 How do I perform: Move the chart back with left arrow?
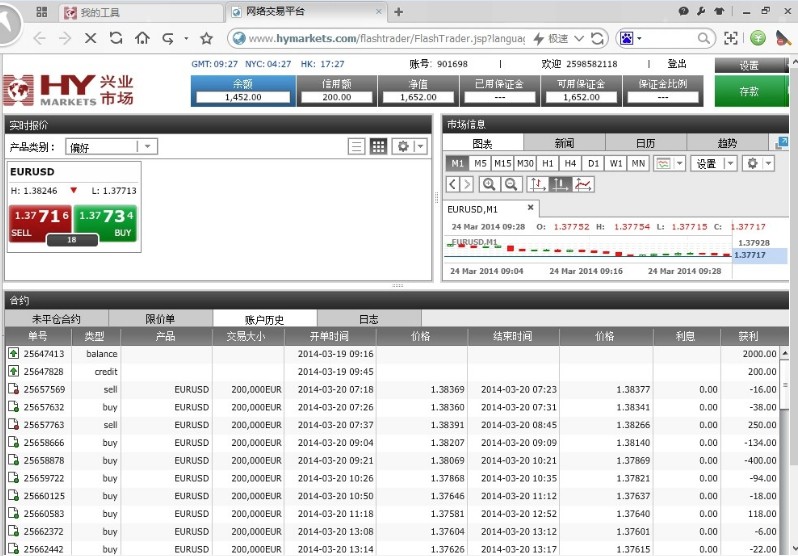[x=452, y=184]
